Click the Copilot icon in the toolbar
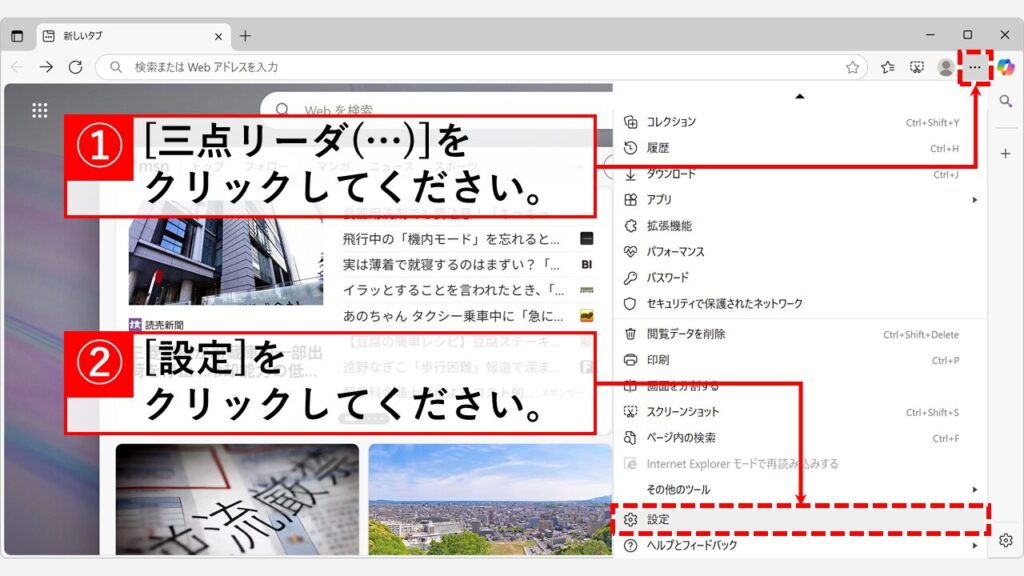The height and width of the screenshot is (576, 1024). pos(1006,67)
